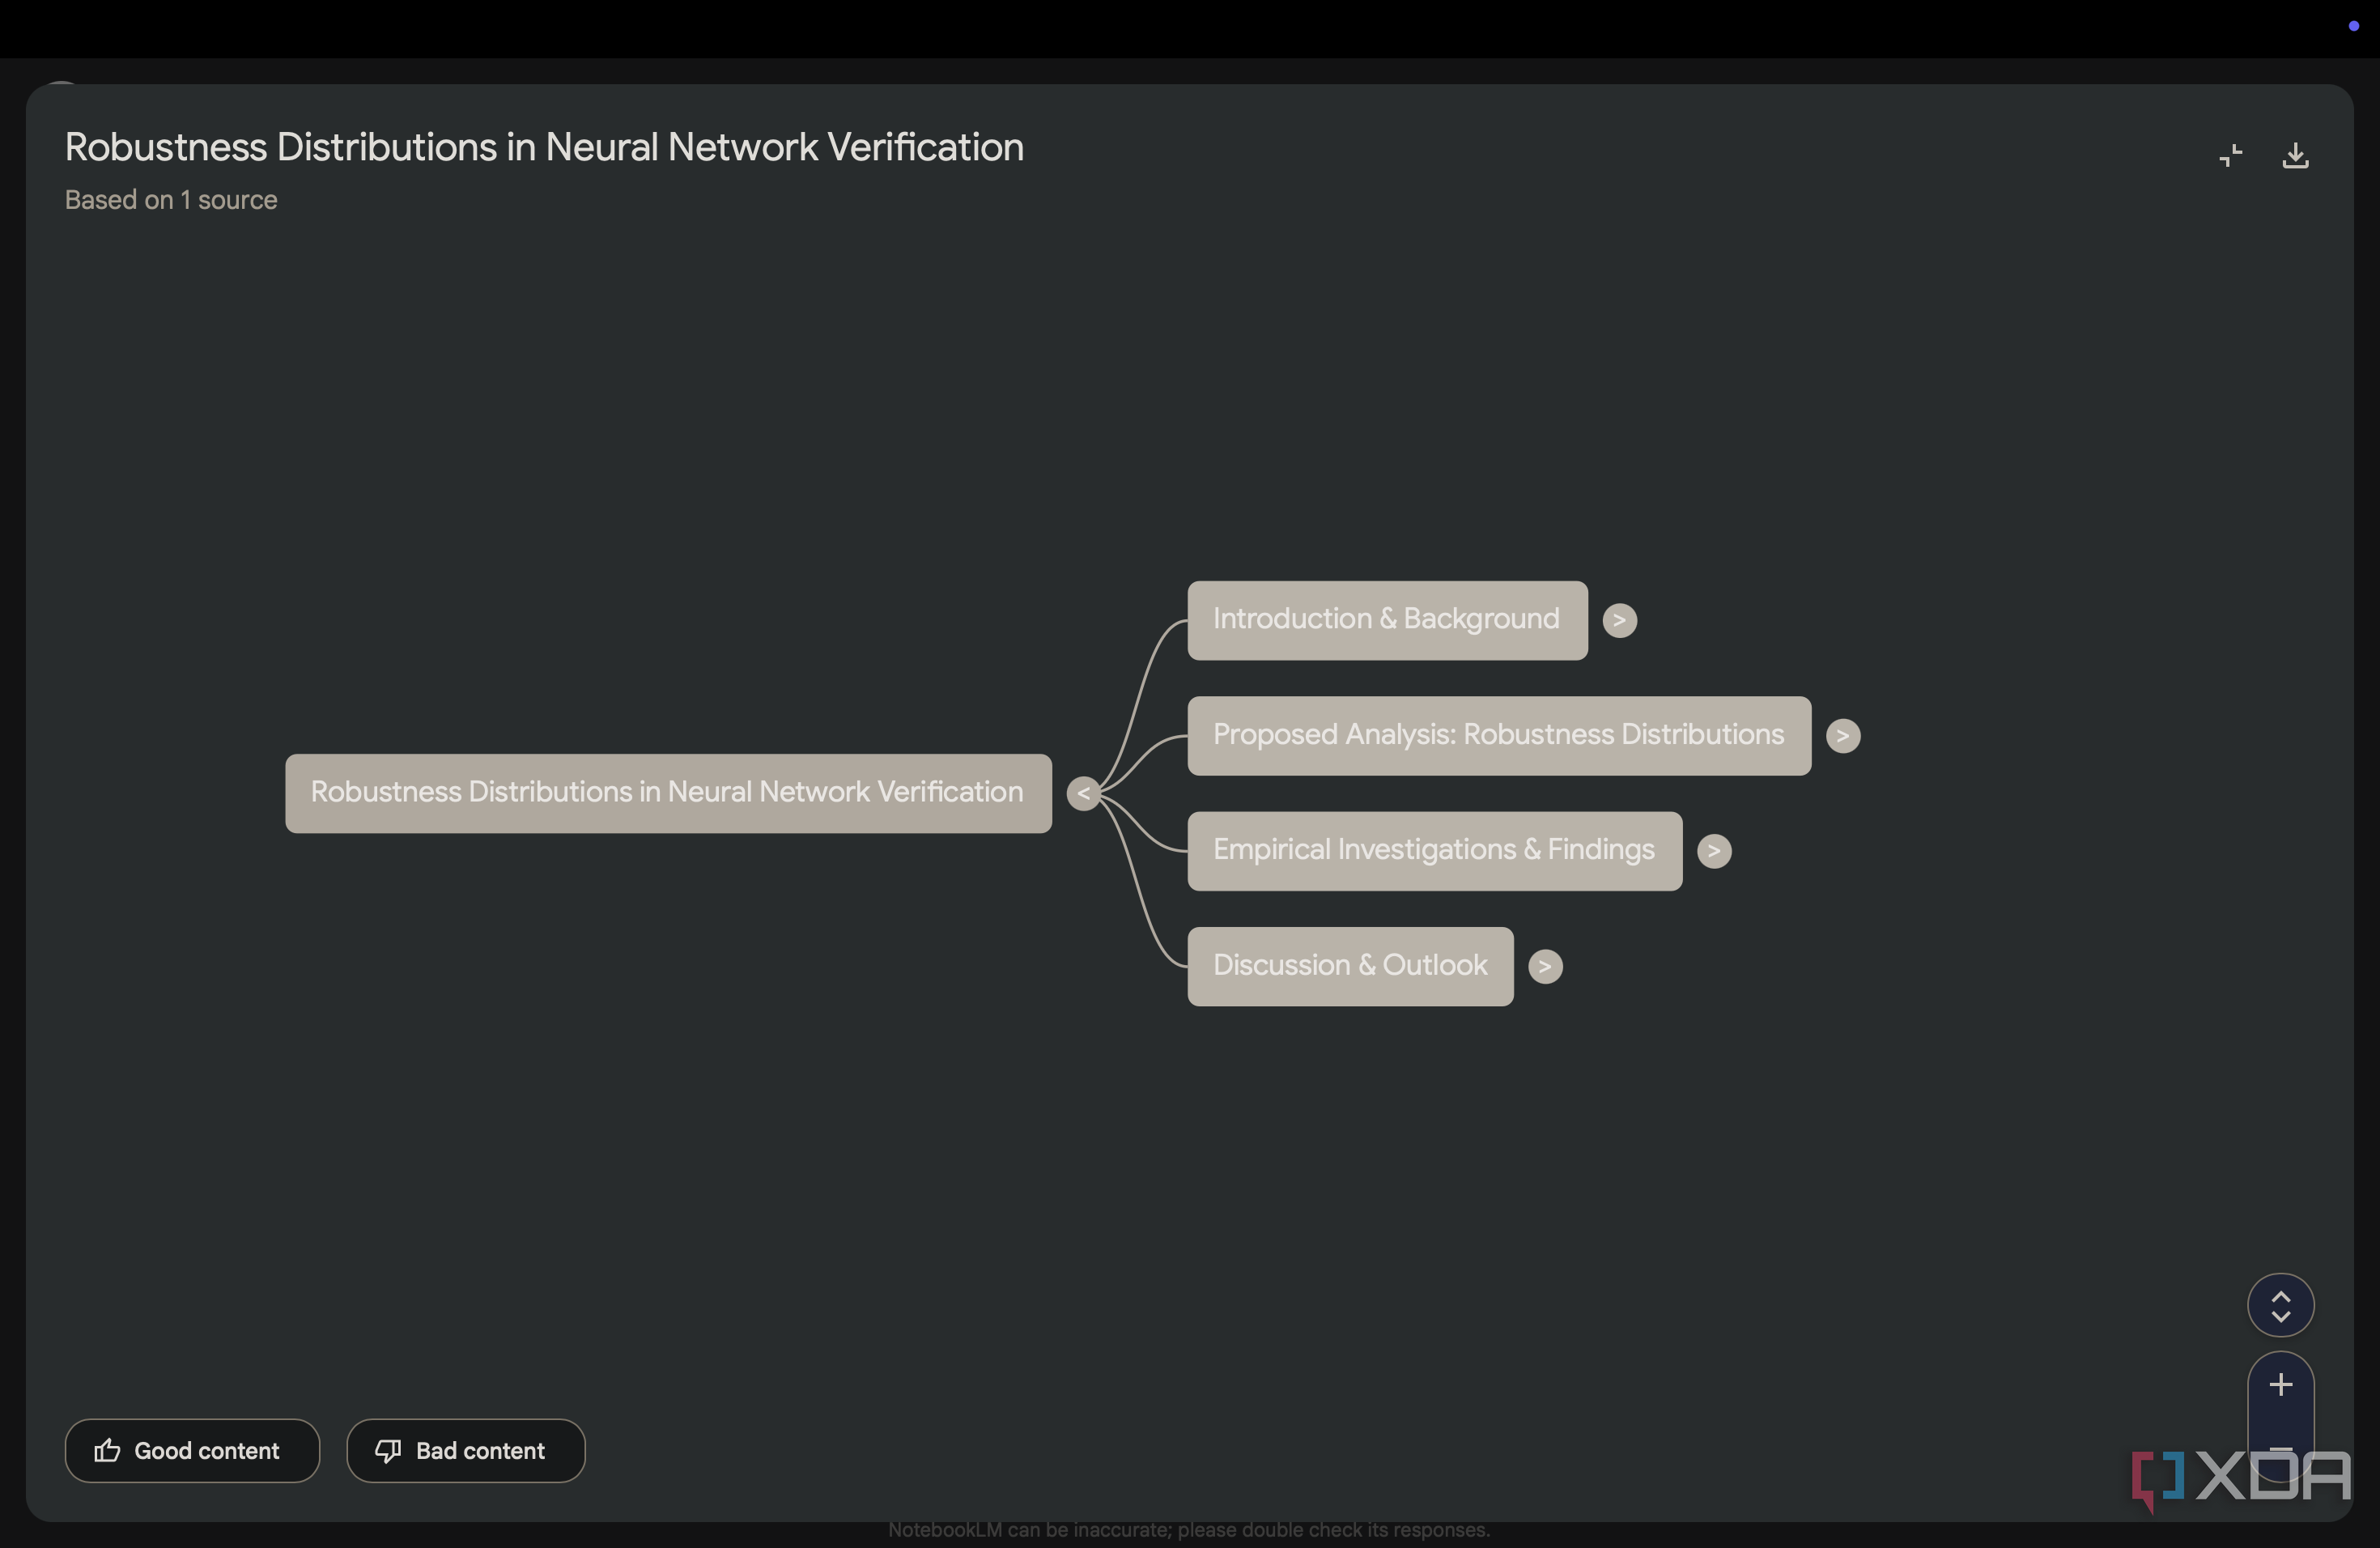Click the mind map title heading
This screenshot has width=2380, height=1548.
(x=544, y=147)
